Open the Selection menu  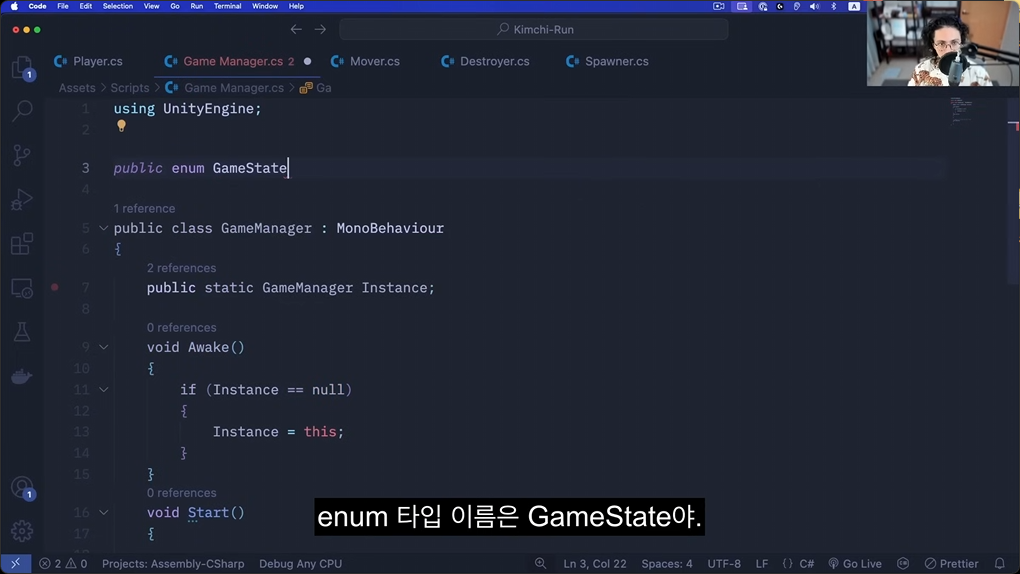[118, 6]
